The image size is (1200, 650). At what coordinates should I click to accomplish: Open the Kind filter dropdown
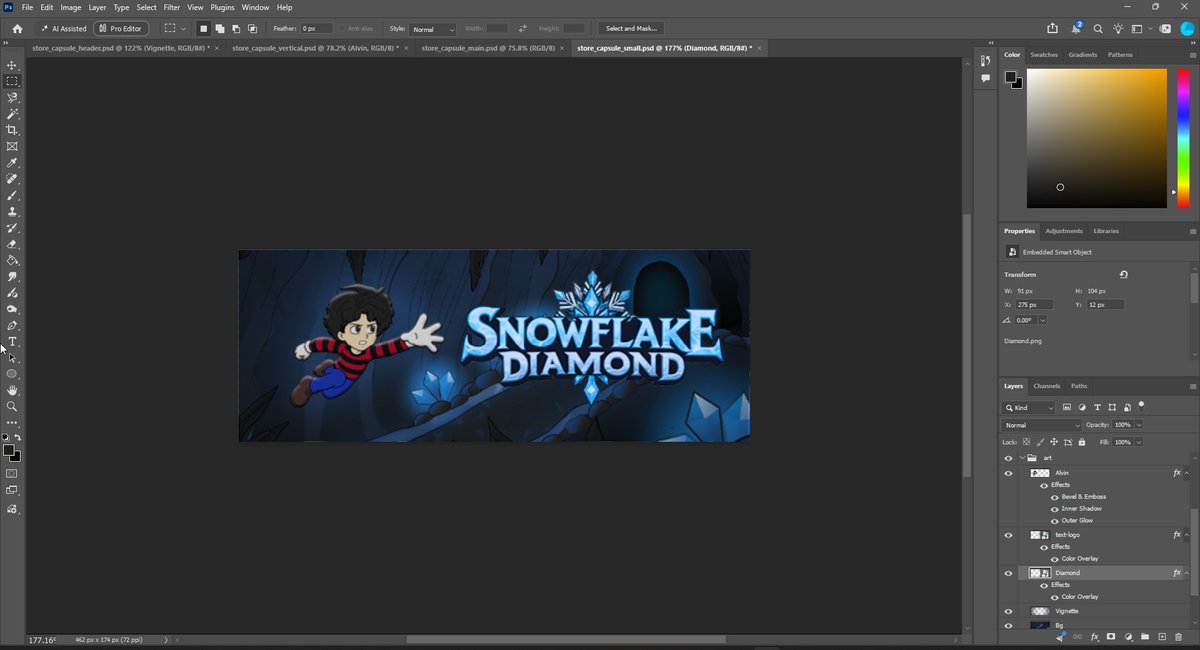click(1029, 408)
